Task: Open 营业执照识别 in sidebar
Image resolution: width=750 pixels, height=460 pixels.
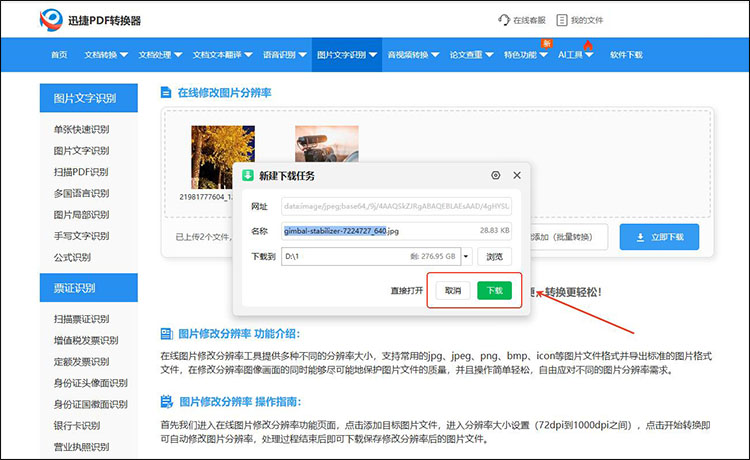Action: [x=81, y=447]
